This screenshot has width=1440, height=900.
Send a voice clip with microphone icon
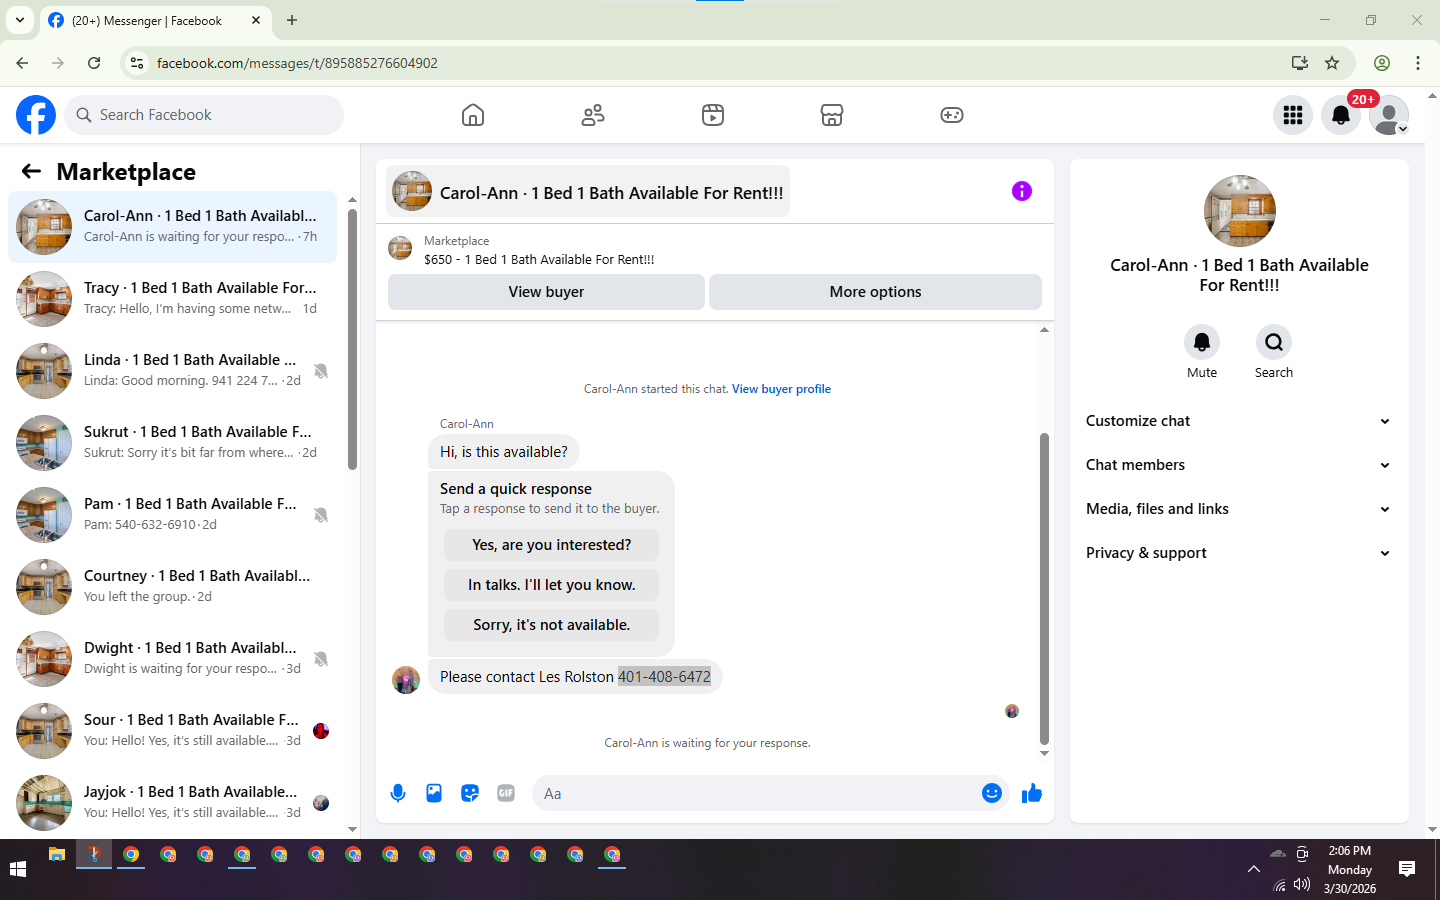click(398, 793)
